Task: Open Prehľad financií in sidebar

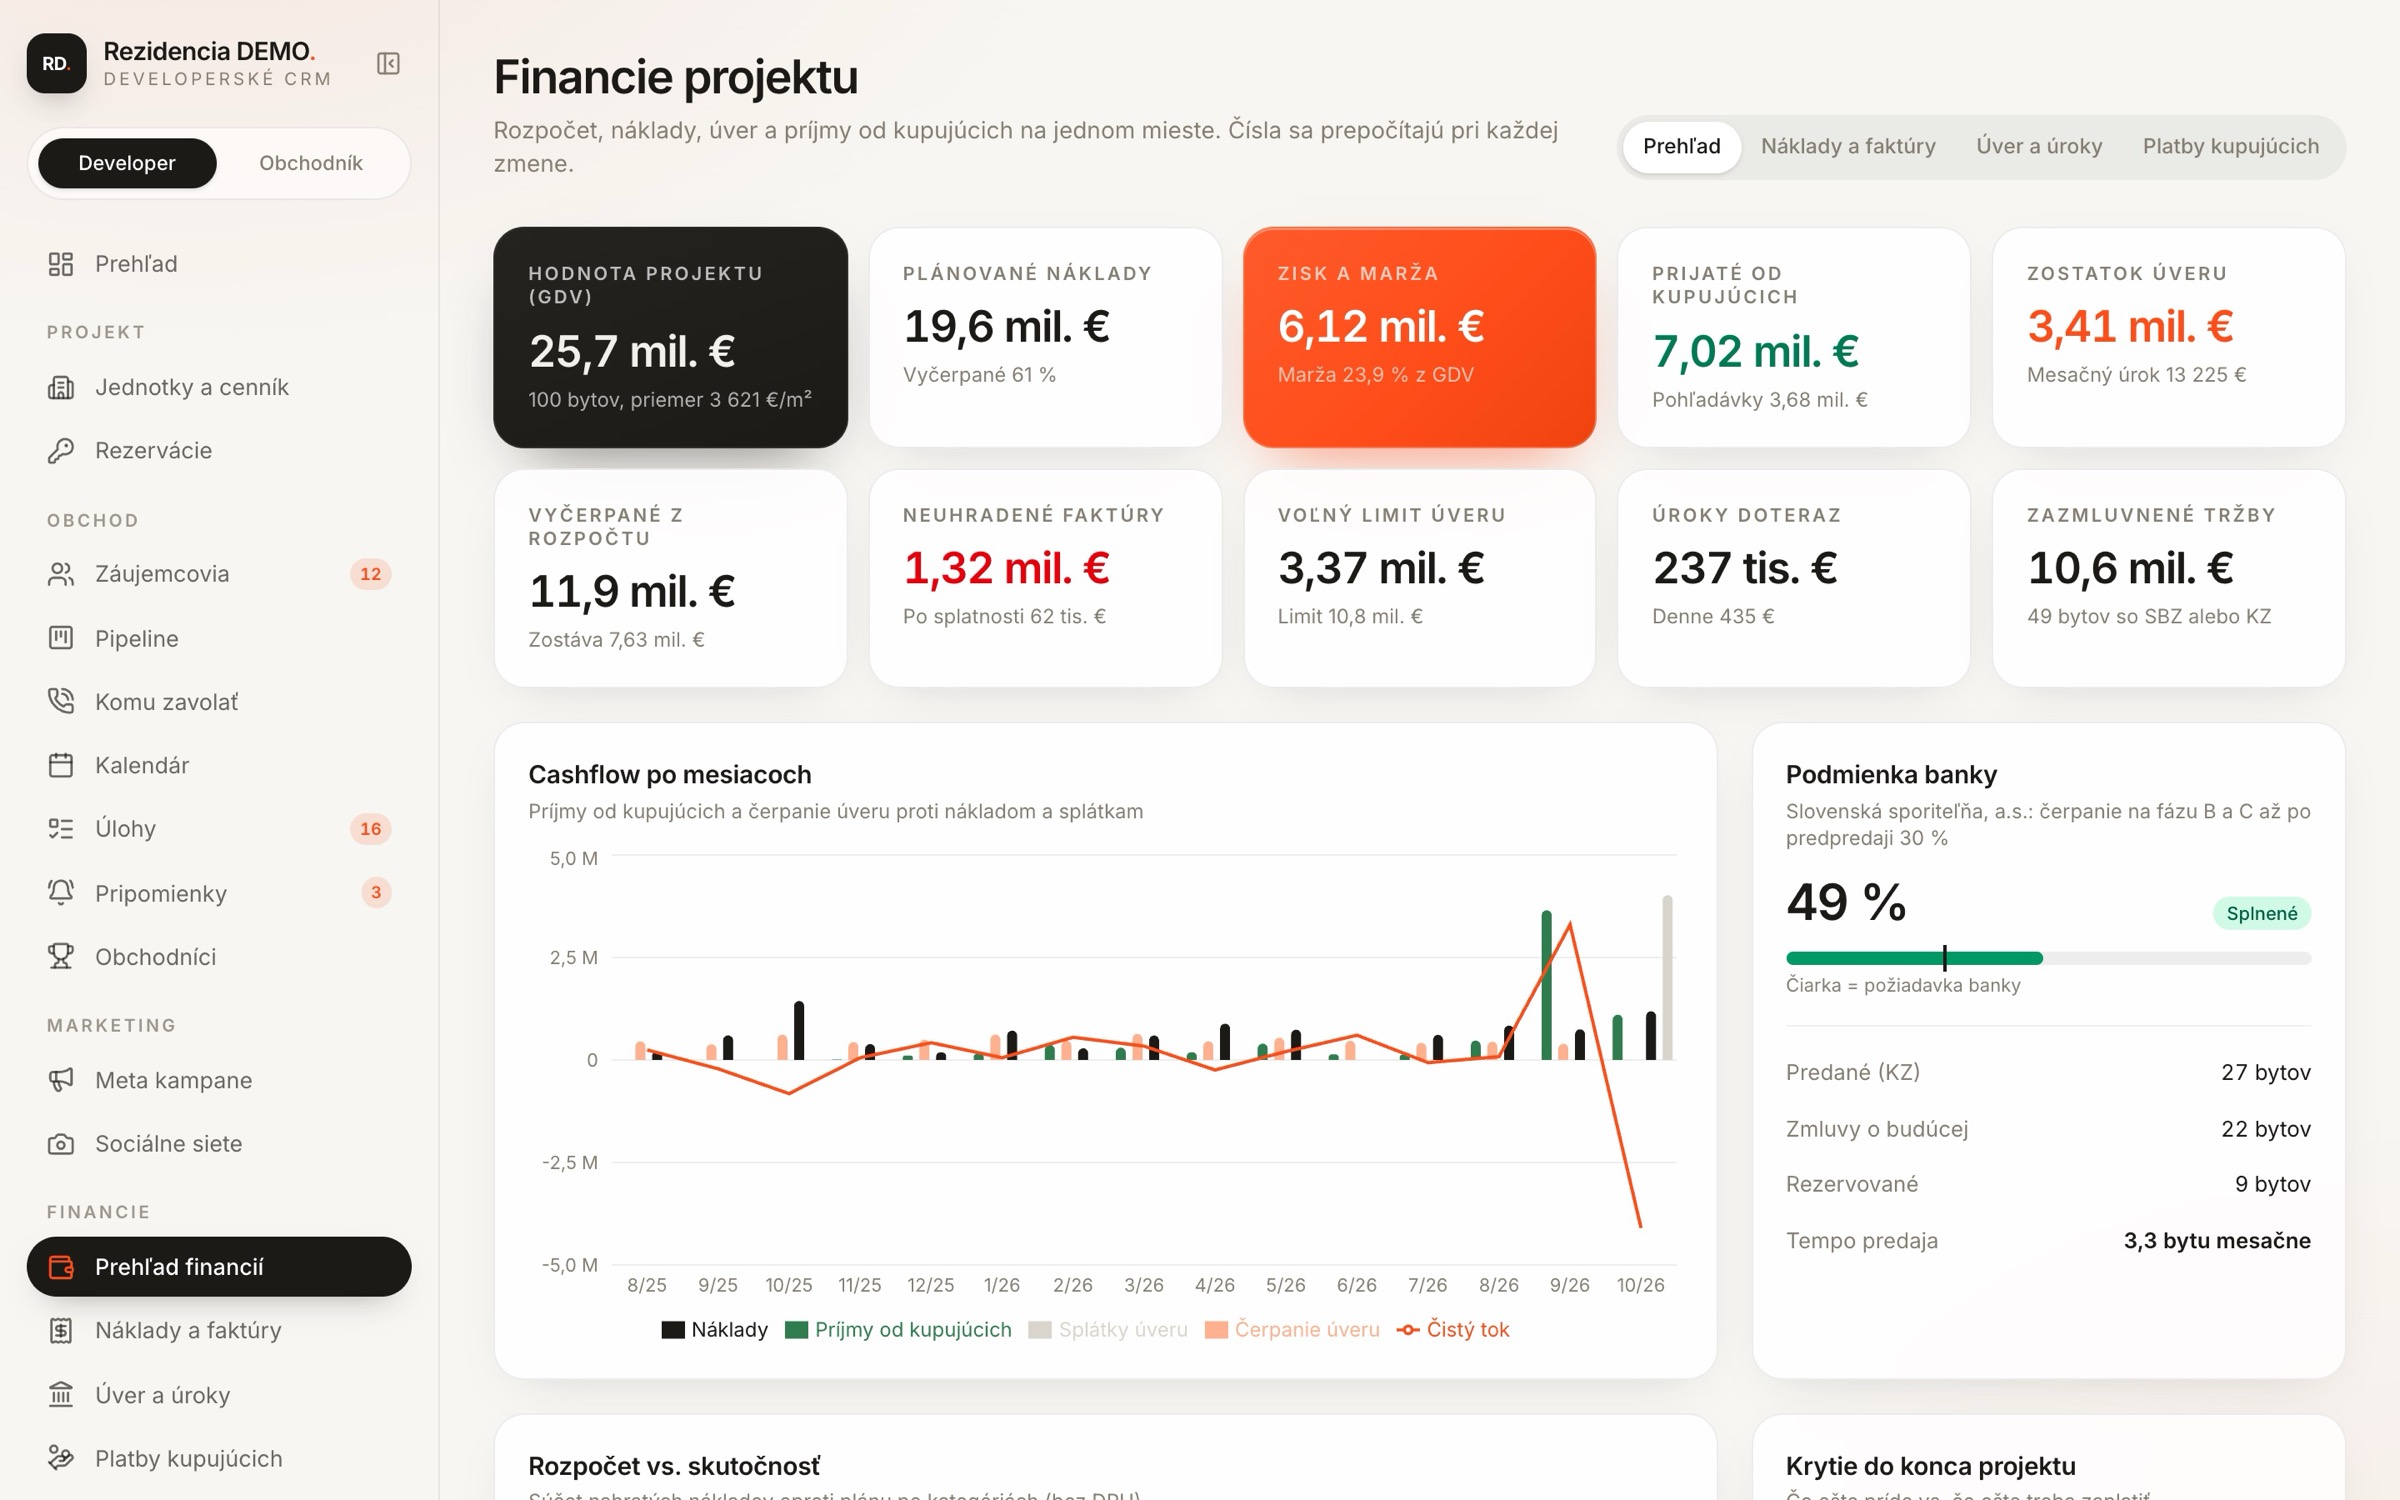Action: pyautogui.click(x=219, y=1267)
